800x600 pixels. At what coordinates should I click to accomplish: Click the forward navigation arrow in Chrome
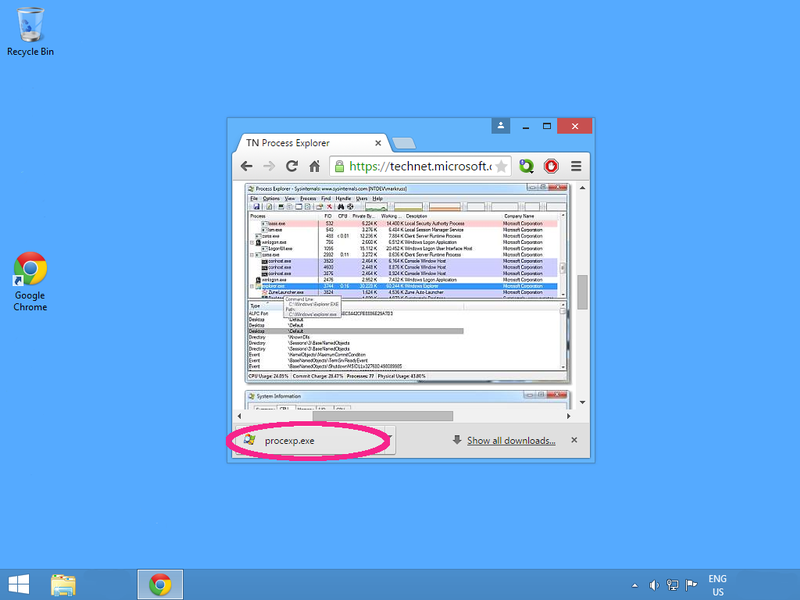click(269, 166)
